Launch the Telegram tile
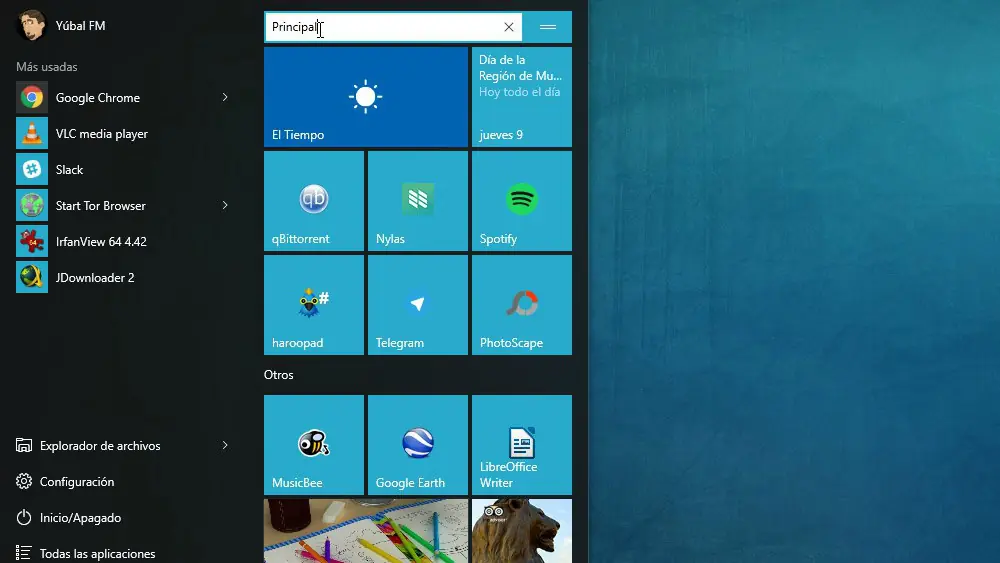Viewport: 1000px width, 563px height. [x=418, y=305]
